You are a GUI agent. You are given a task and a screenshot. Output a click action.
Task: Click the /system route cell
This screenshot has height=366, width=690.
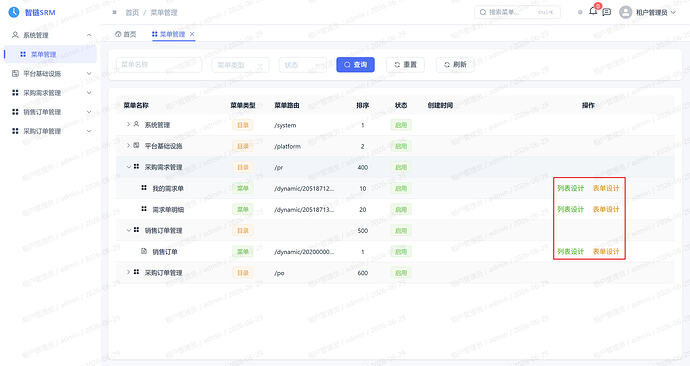[285, 125]
